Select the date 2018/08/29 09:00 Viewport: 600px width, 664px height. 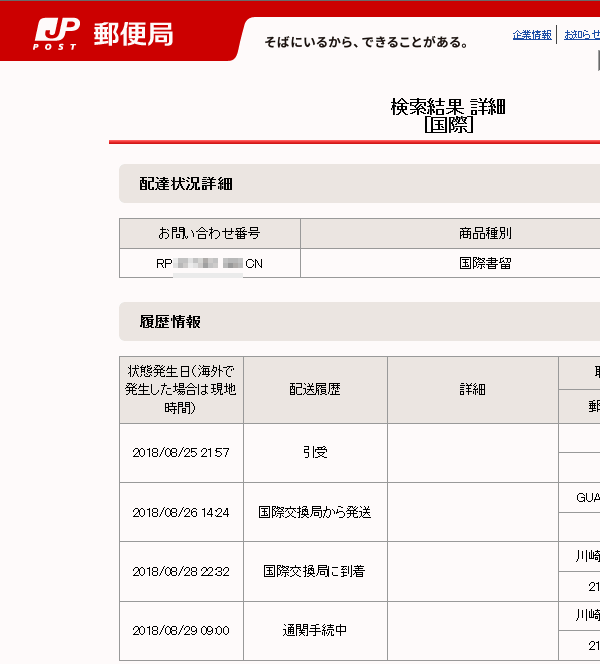[181, 631]
